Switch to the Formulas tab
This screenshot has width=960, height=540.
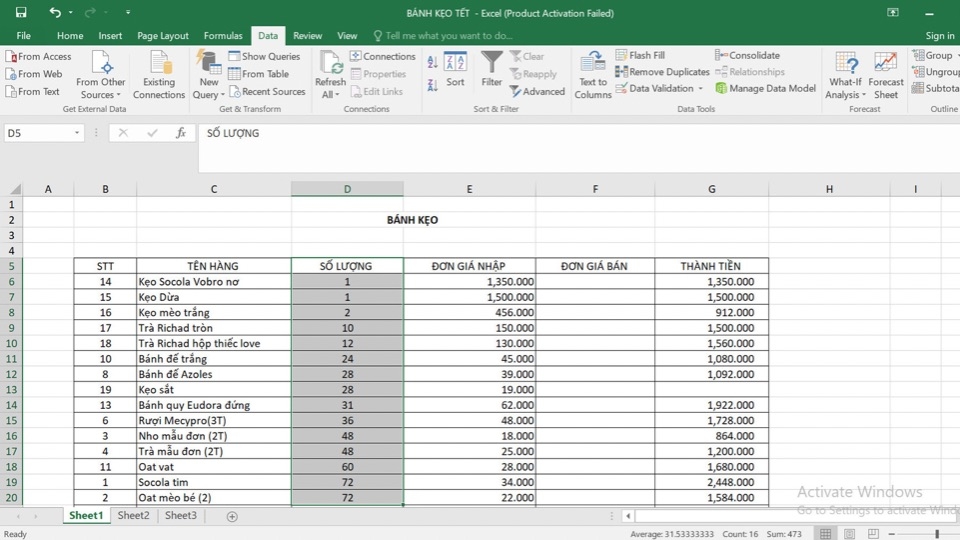pyautogui.click(x=223, y=36)
